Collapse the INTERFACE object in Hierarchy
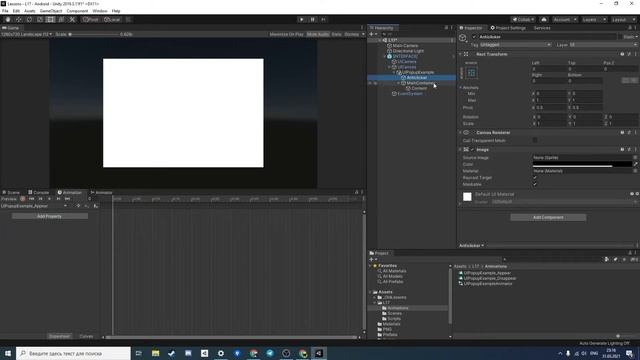 point(385,56)
